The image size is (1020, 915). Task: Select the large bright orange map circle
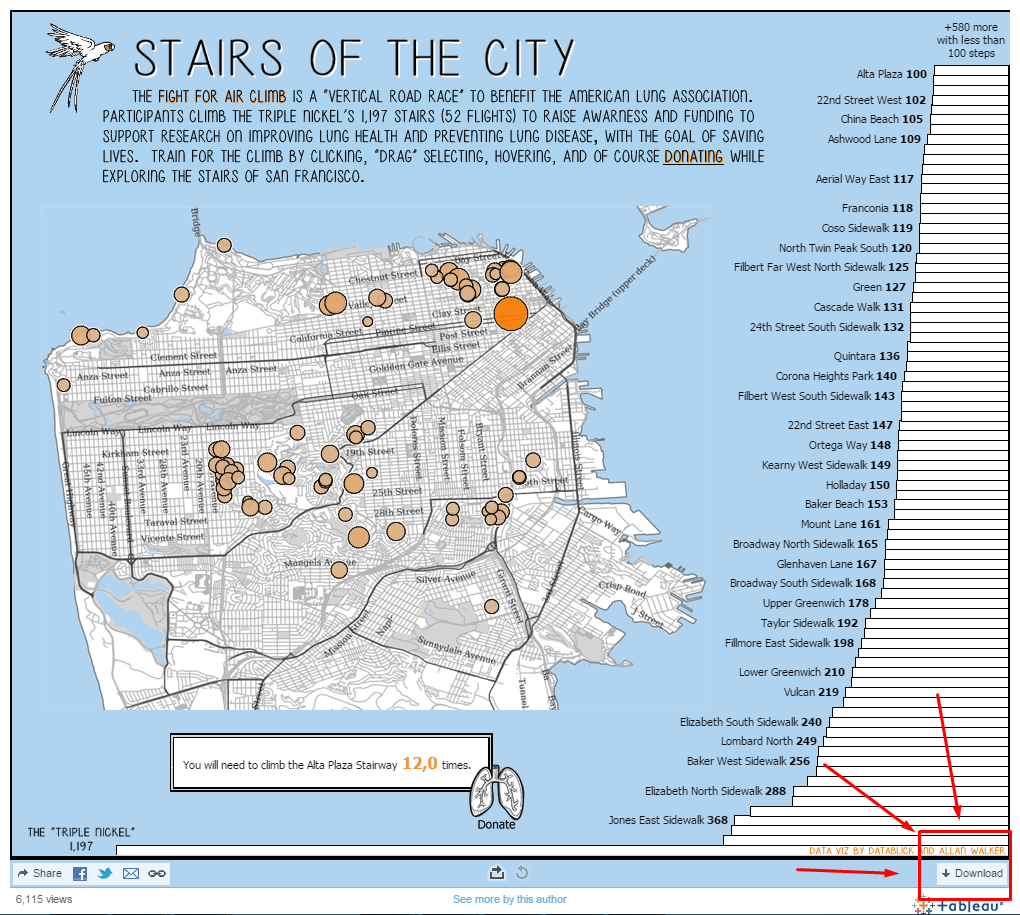[511, 313]
